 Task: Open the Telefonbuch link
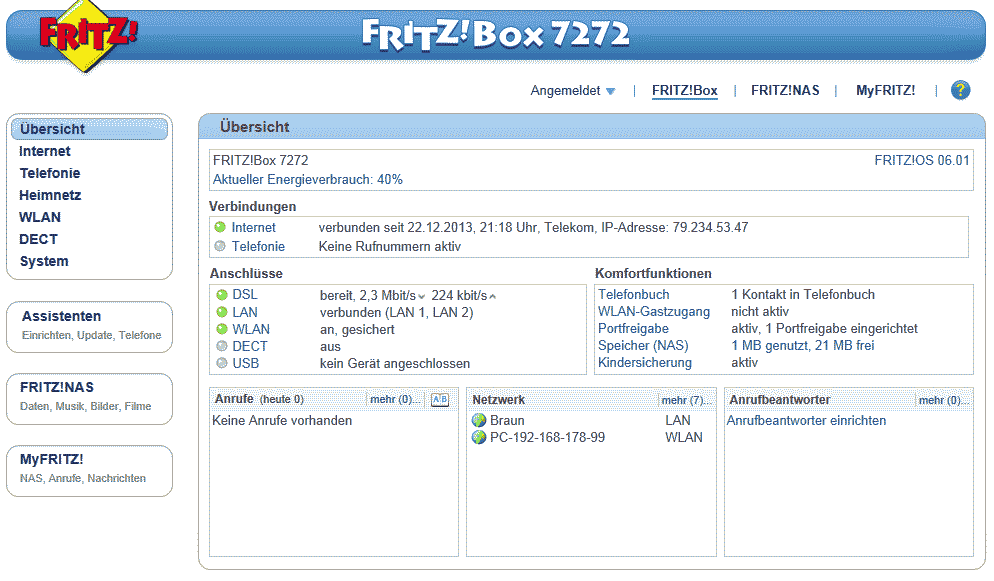[633, 295]
